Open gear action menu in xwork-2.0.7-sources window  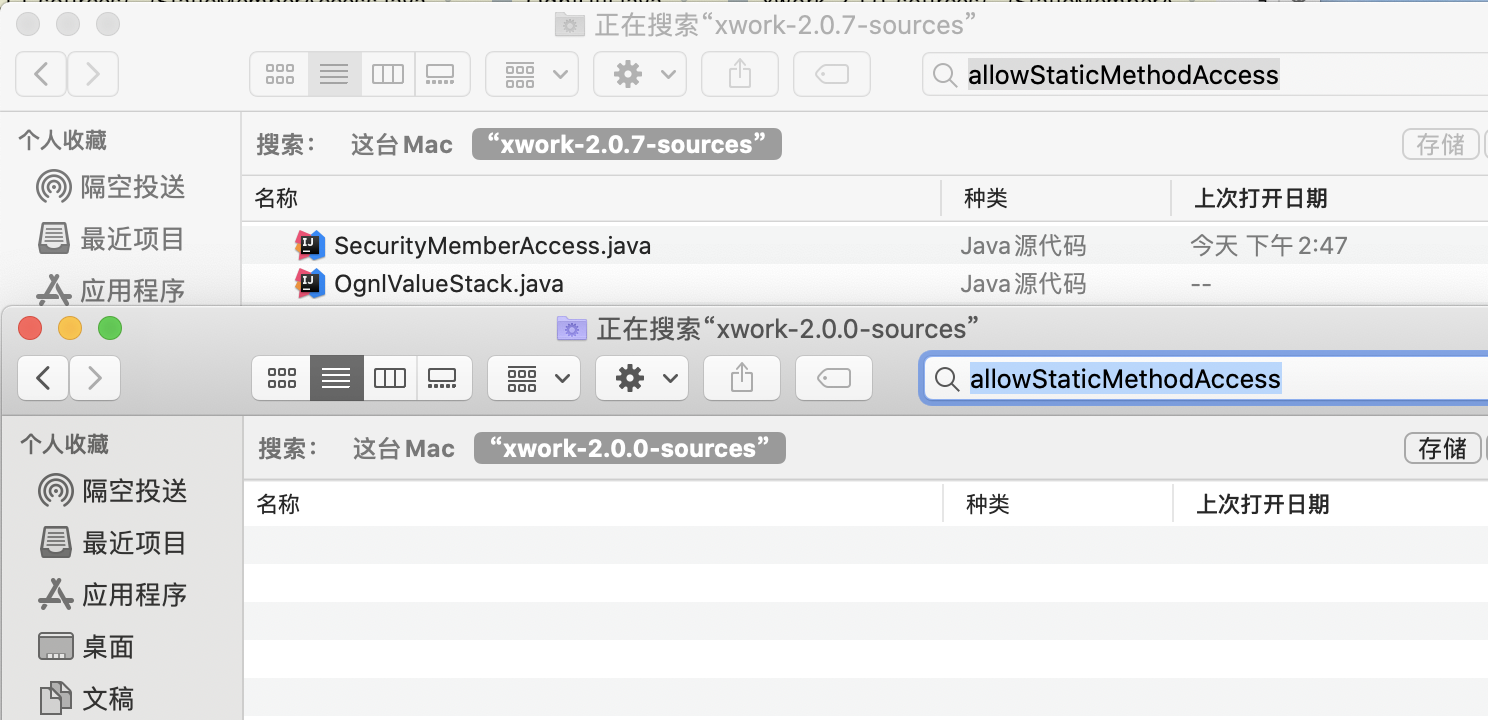point(640,74)
